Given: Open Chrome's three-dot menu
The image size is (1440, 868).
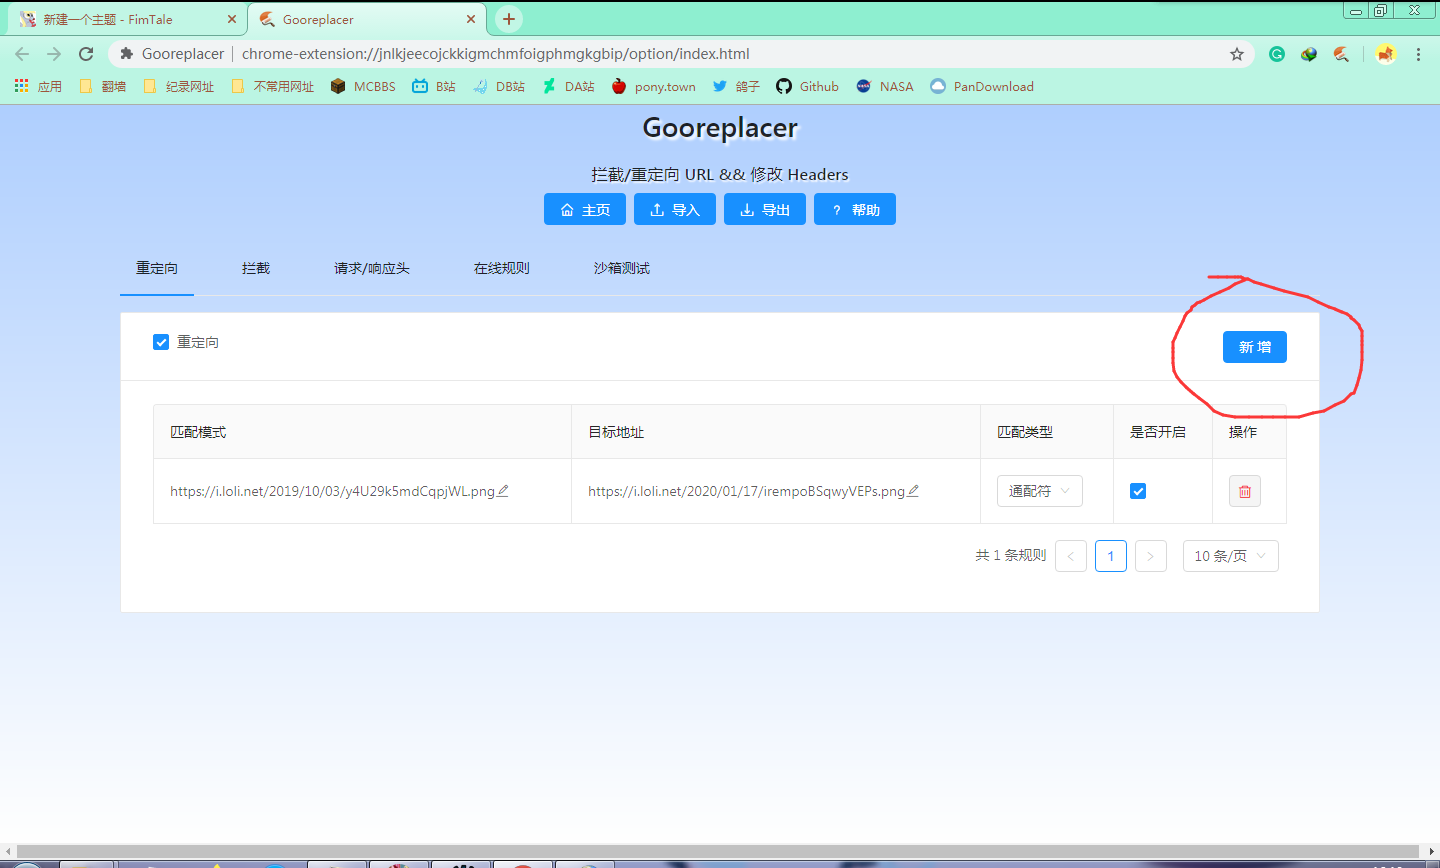Looking at the screenshot, I should (1418, 54).
